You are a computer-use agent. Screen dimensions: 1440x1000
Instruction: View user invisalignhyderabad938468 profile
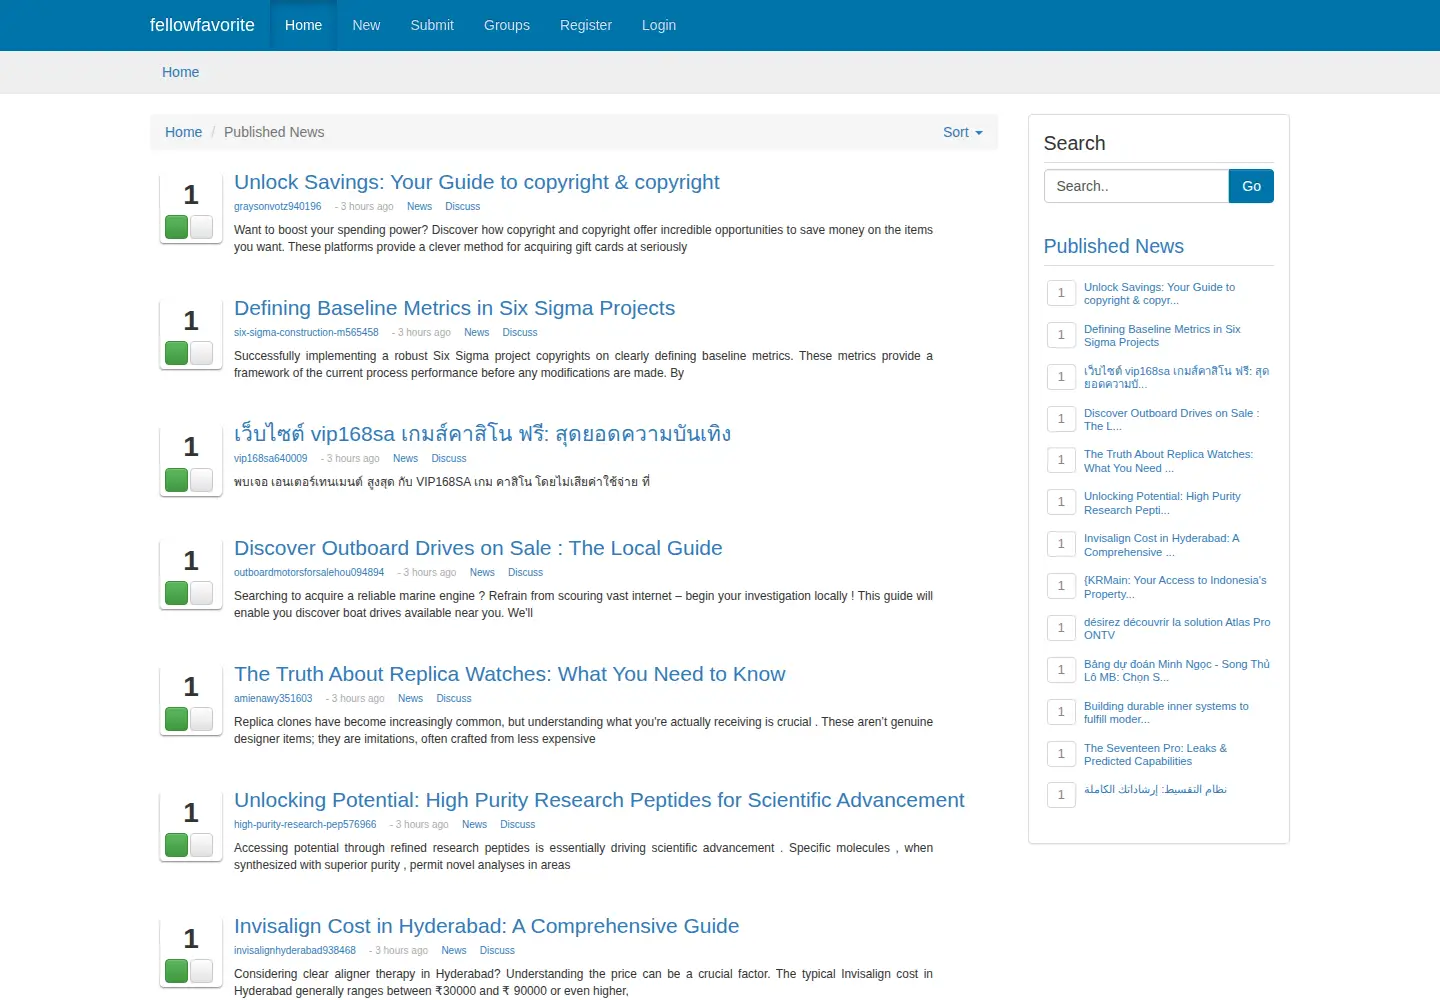tap(295, 951)
